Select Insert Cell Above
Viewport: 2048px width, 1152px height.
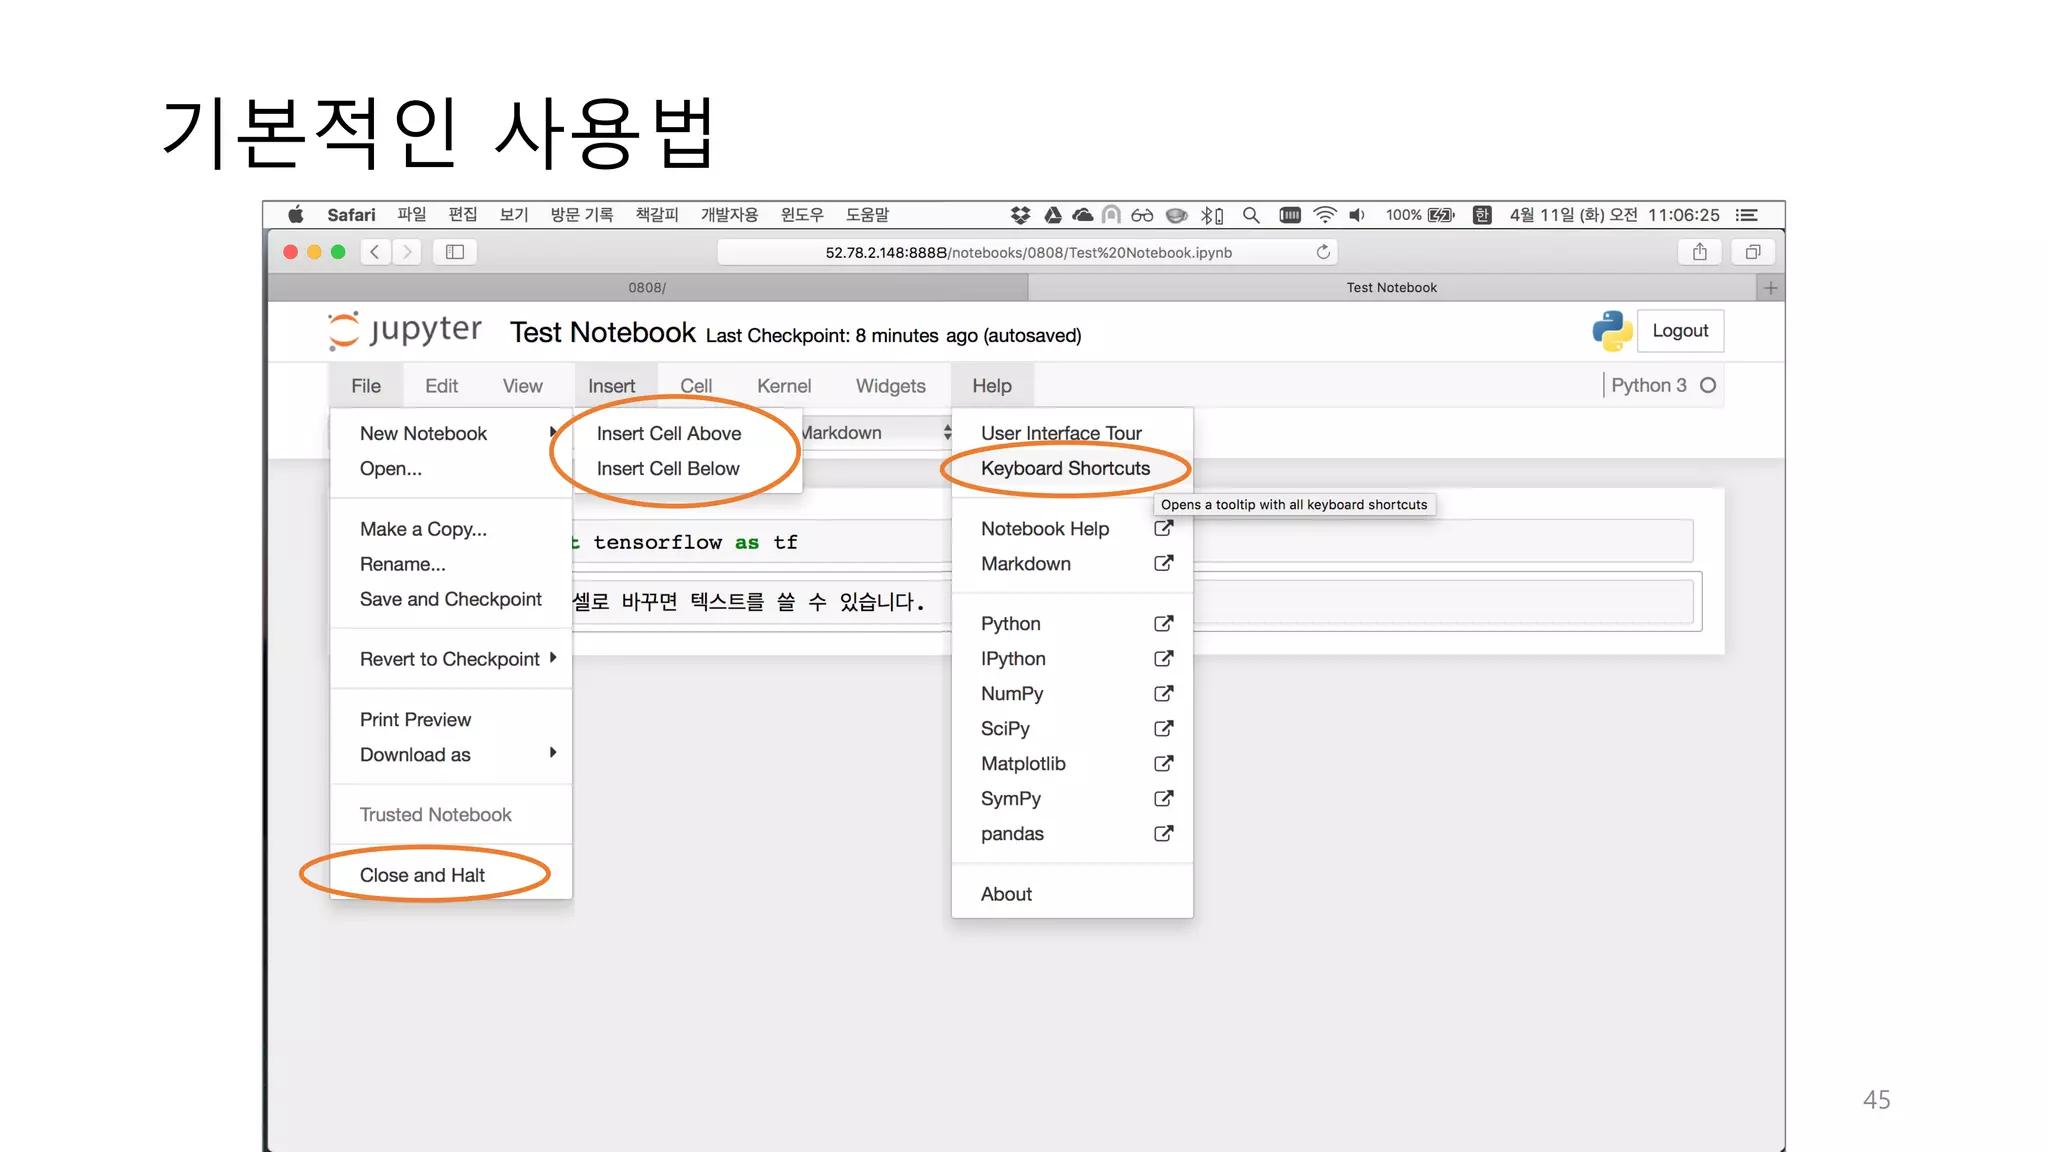click(669, 433)
